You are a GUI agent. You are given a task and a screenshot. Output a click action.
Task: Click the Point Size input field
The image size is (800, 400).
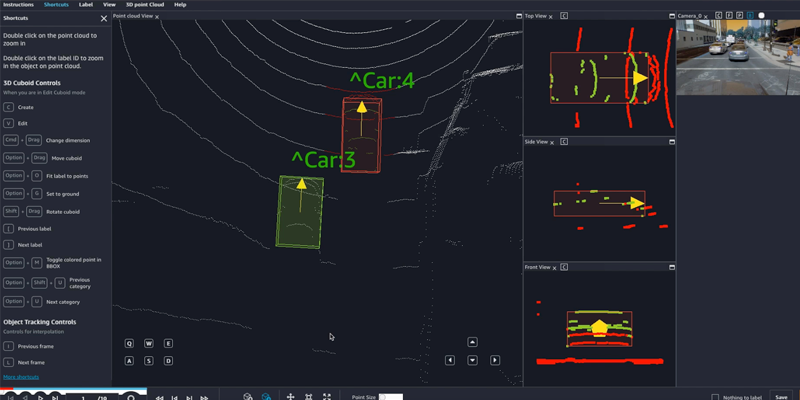(x=390, y=397)
